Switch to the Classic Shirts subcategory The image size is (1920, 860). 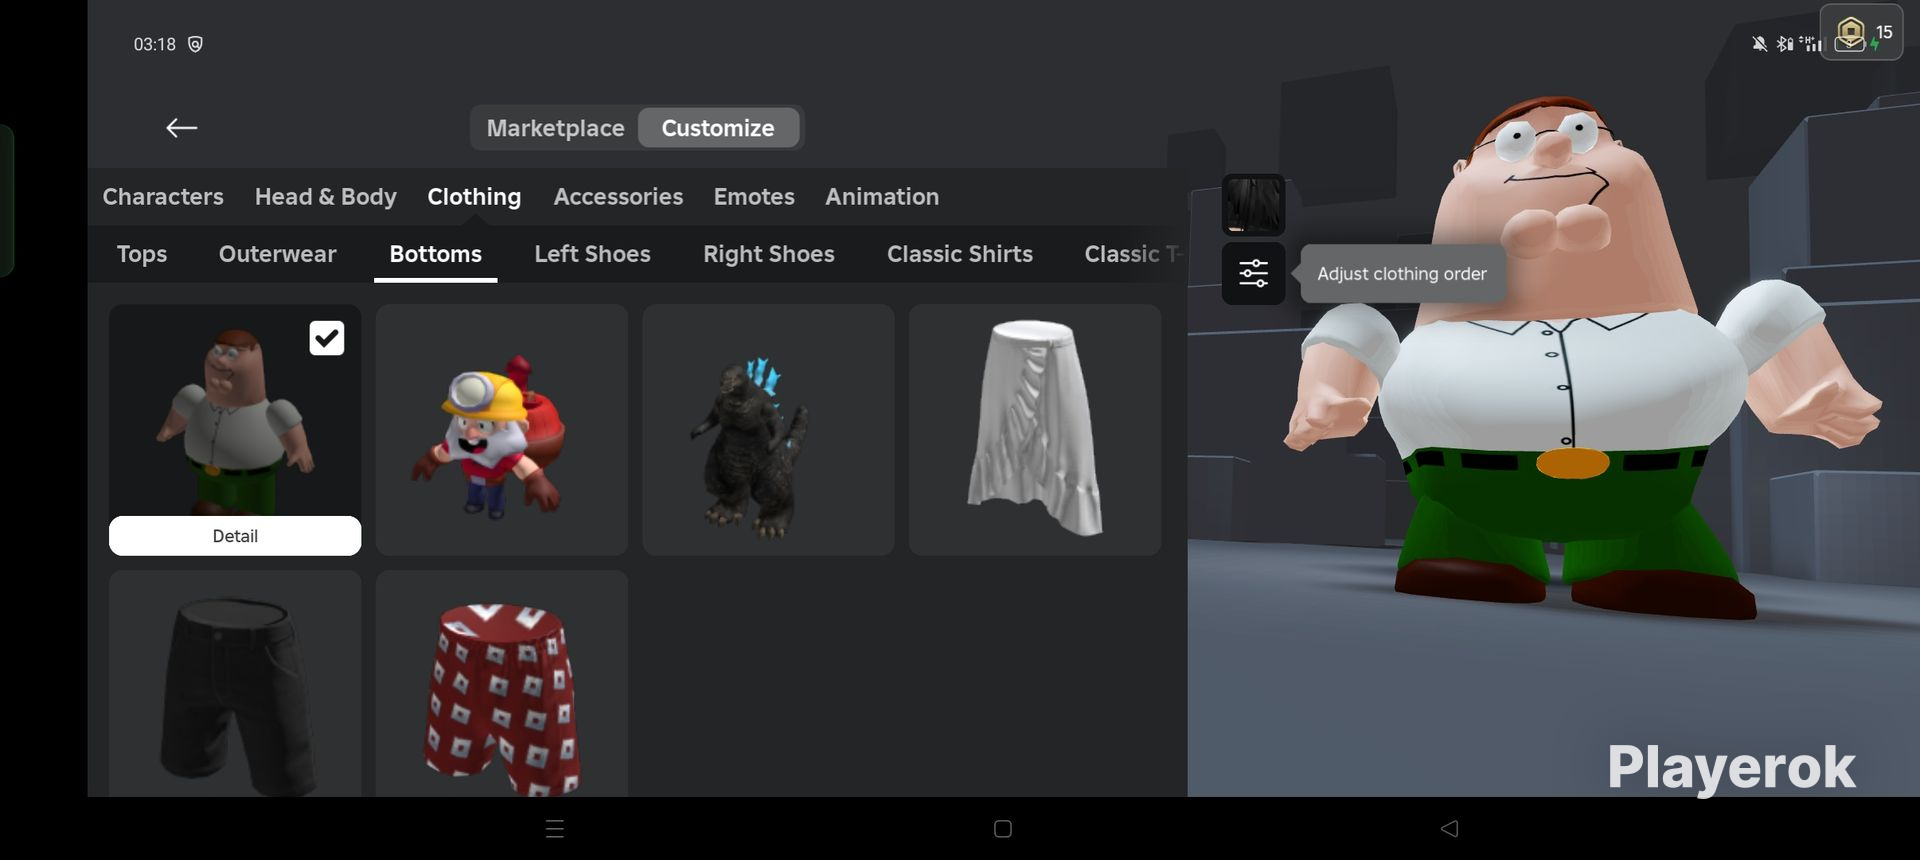[960, 254]
